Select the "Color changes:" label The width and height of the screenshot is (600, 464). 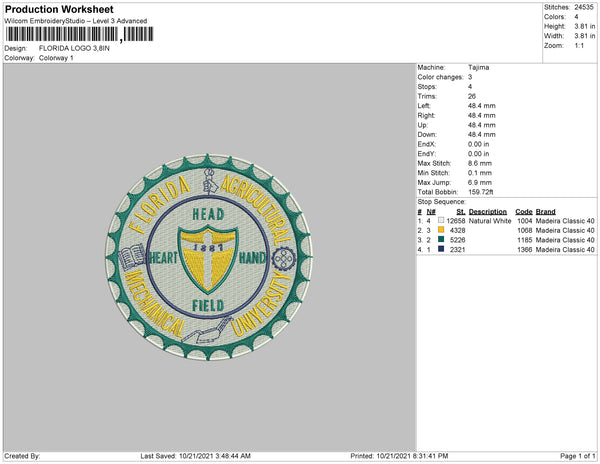(440, 77)
